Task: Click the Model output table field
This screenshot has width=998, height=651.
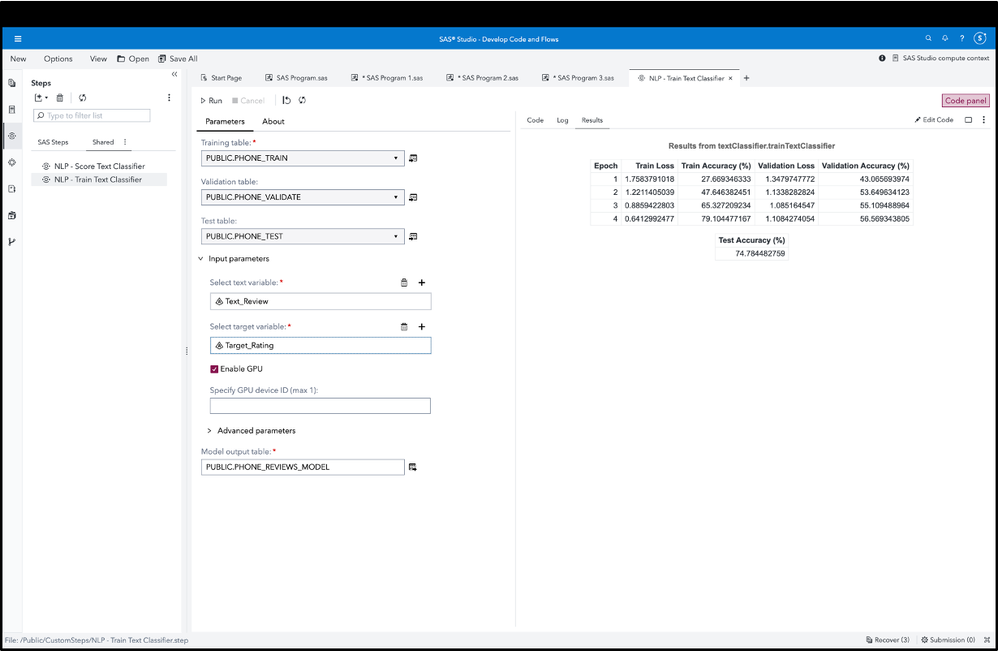Action: [x=302, y=467]
